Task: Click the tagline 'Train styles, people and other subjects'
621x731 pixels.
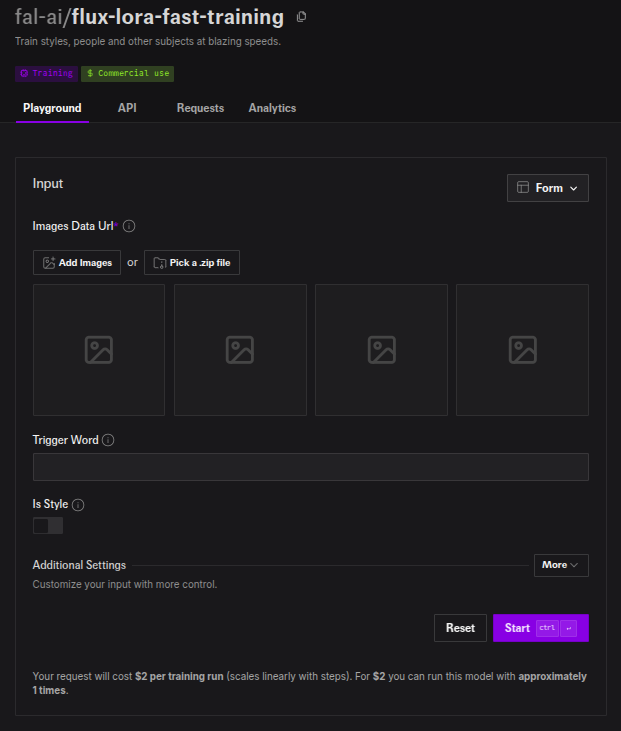Action: [x=148, y=41]
